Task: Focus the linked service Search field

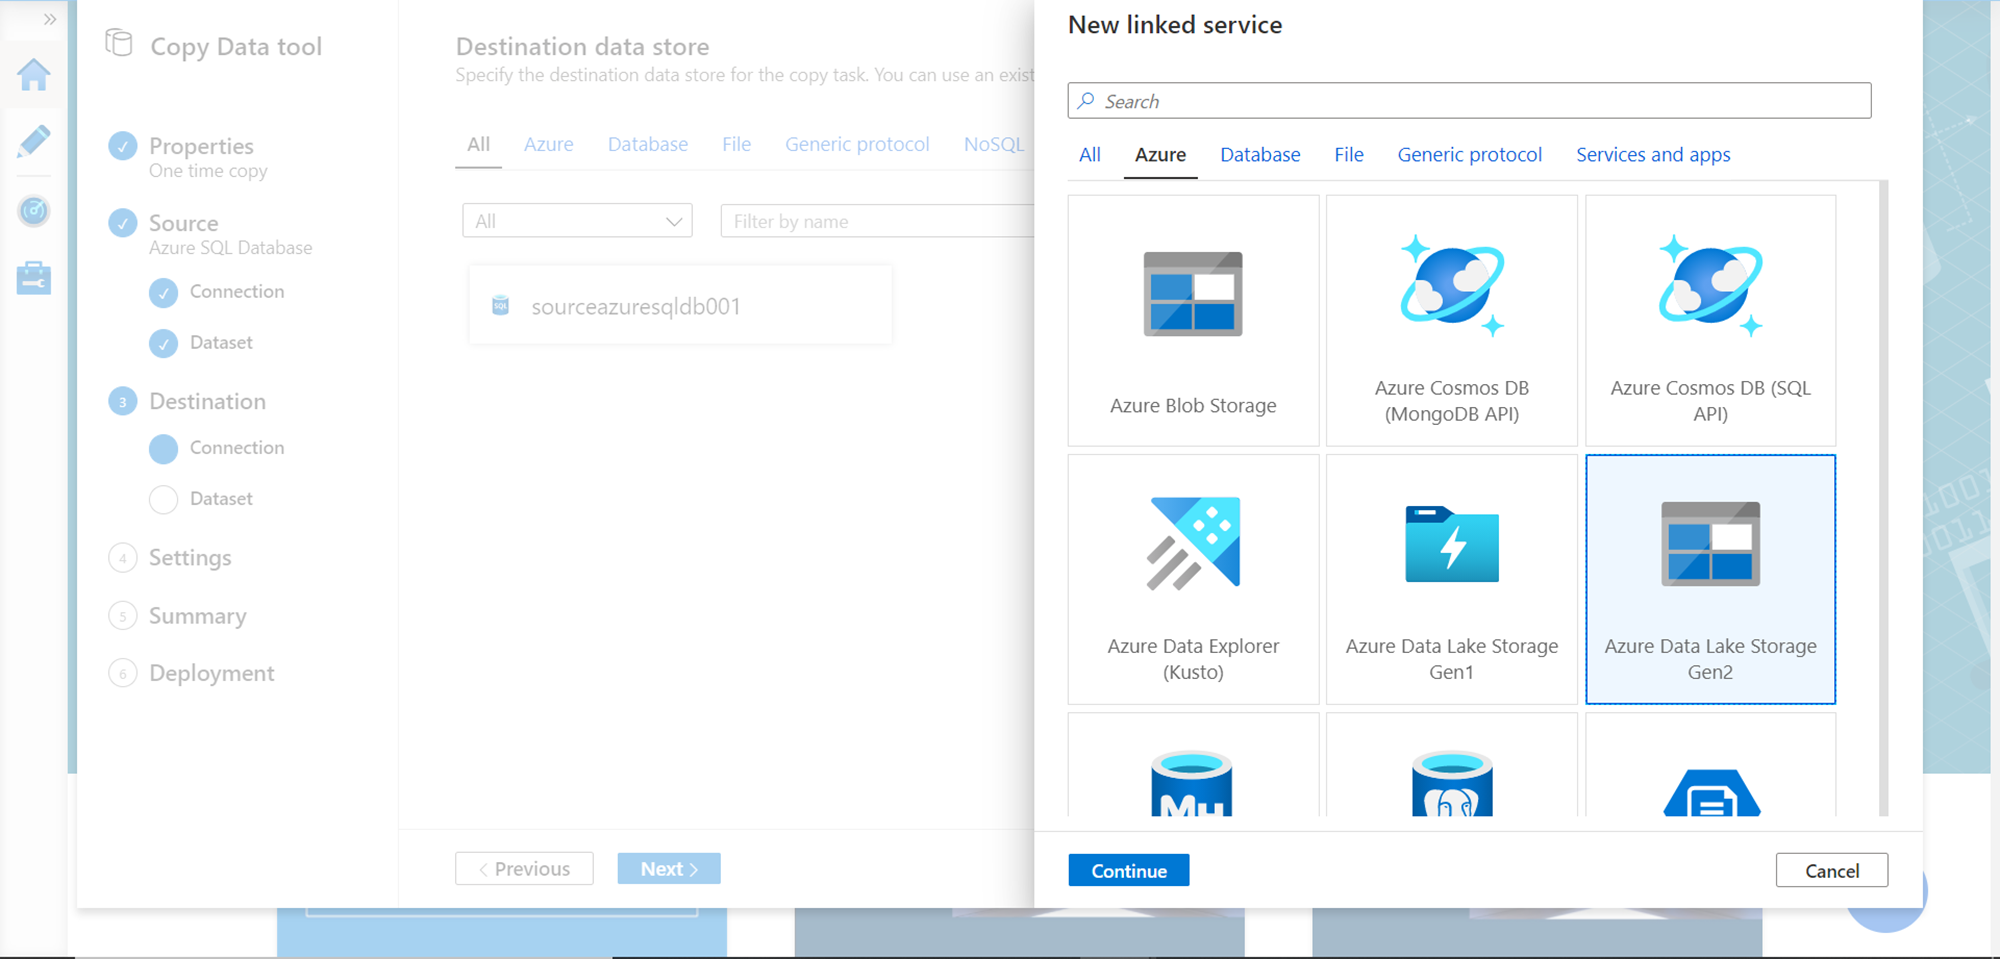Action: click(x=1469, y=101)
